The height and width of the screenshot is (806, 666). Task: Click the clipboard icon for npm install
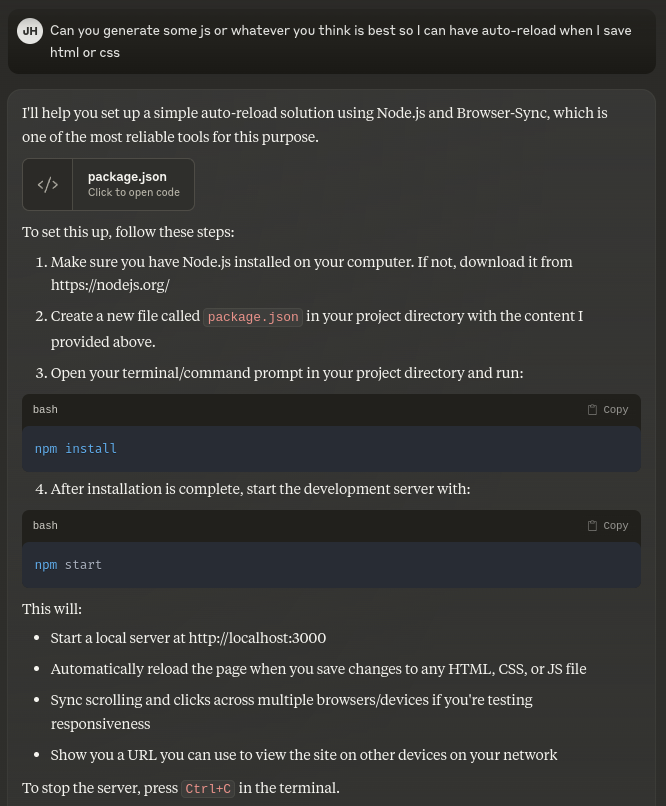coord(593,410)
